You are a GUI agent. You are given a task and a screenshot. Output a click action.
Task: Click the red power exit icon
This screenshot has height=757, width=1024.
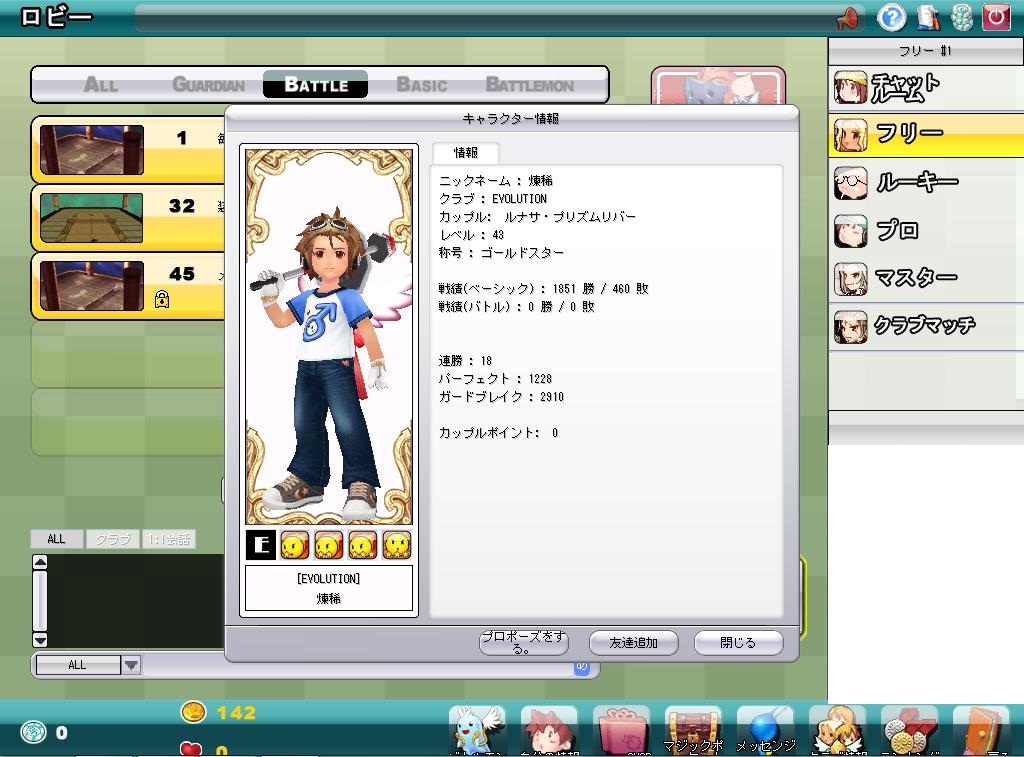pos(995,17)
